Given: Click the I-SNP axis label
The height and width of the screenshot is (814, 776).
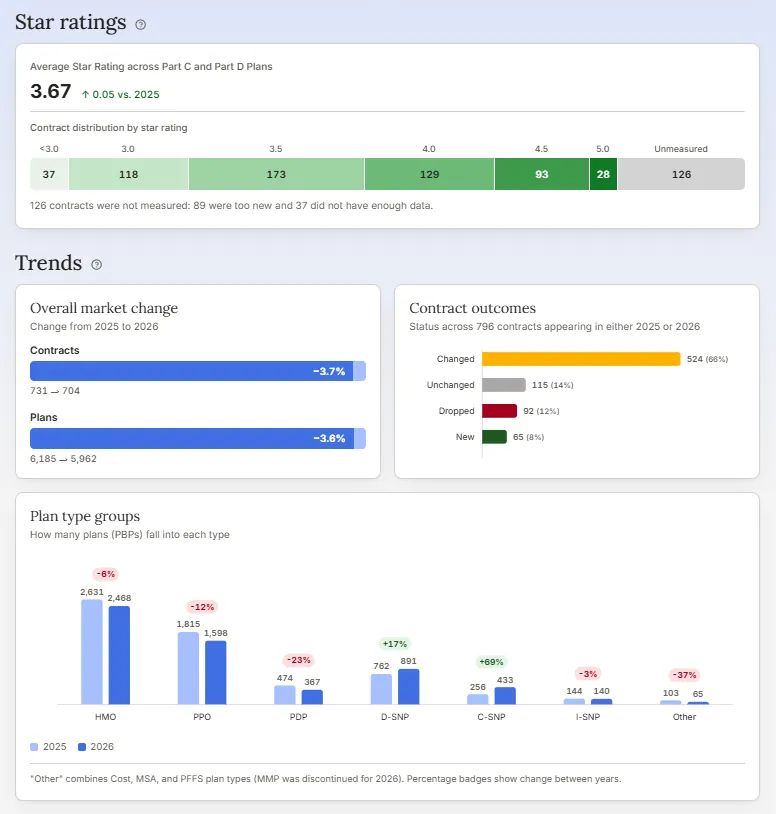Looking at the screenshot, I should point(588,717).
